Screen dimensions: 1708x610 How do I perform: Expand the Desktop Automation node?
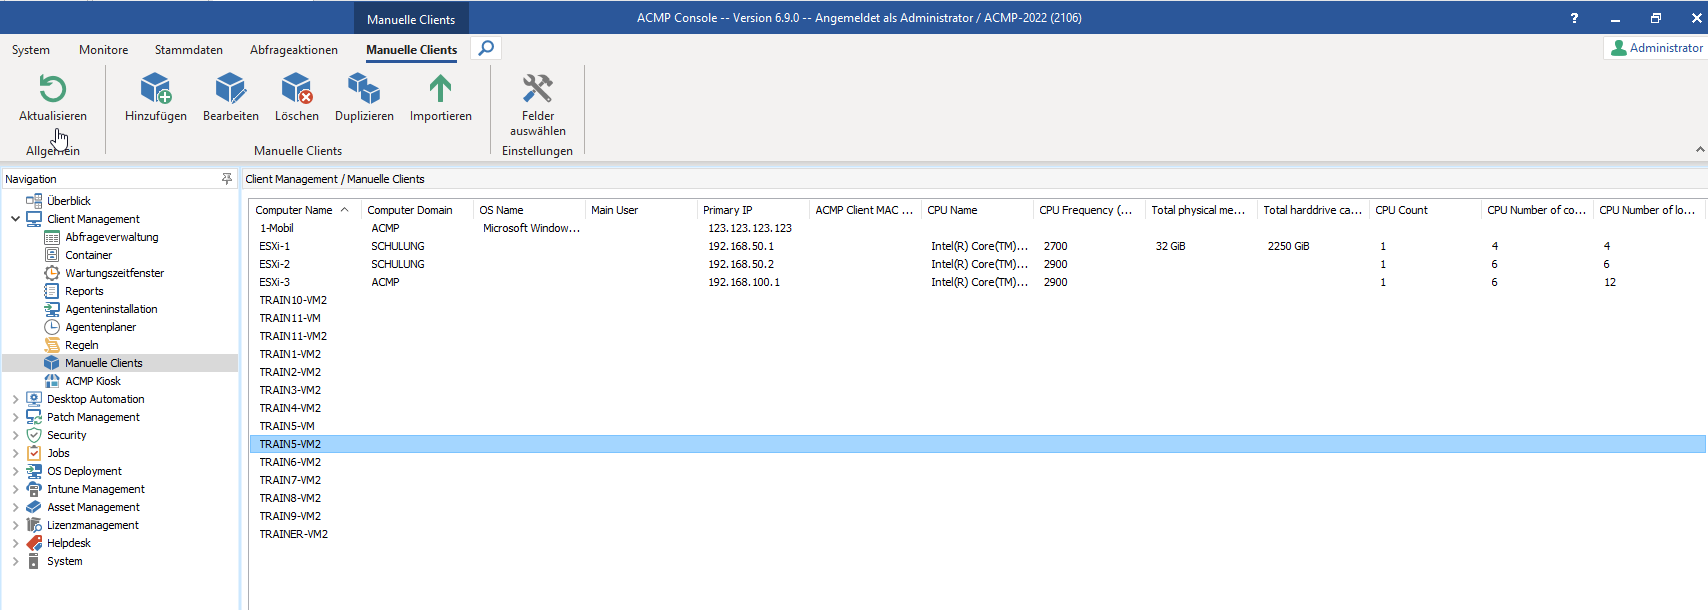(15, 399)
